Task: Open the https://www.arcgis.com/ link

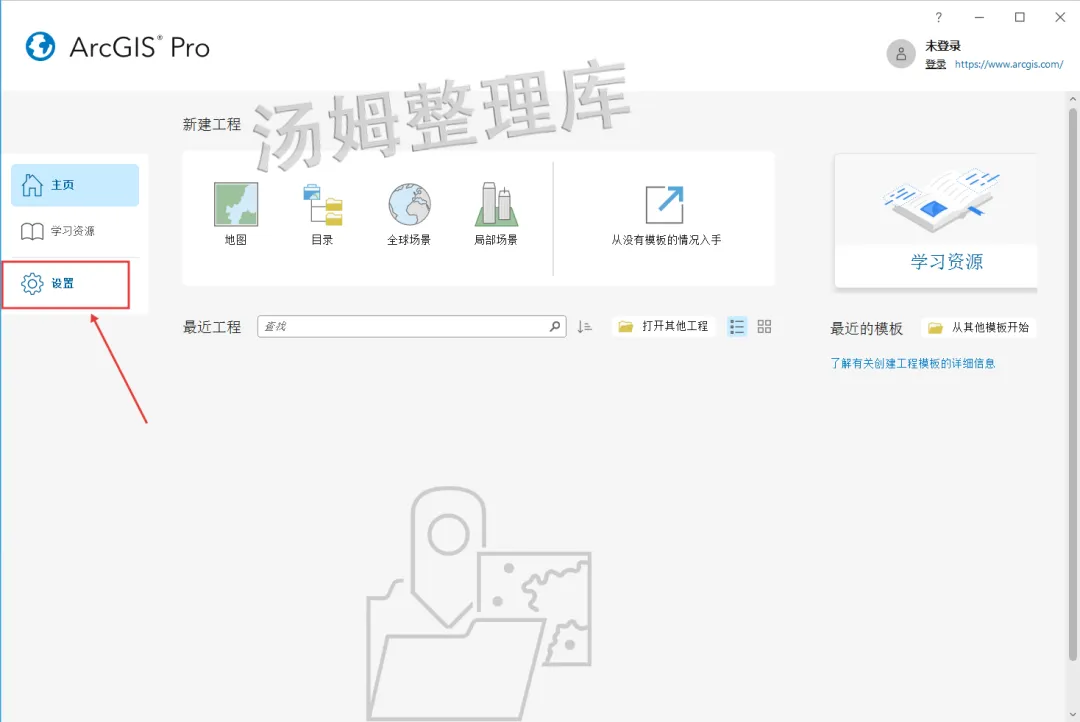Action: point(1009,64)
